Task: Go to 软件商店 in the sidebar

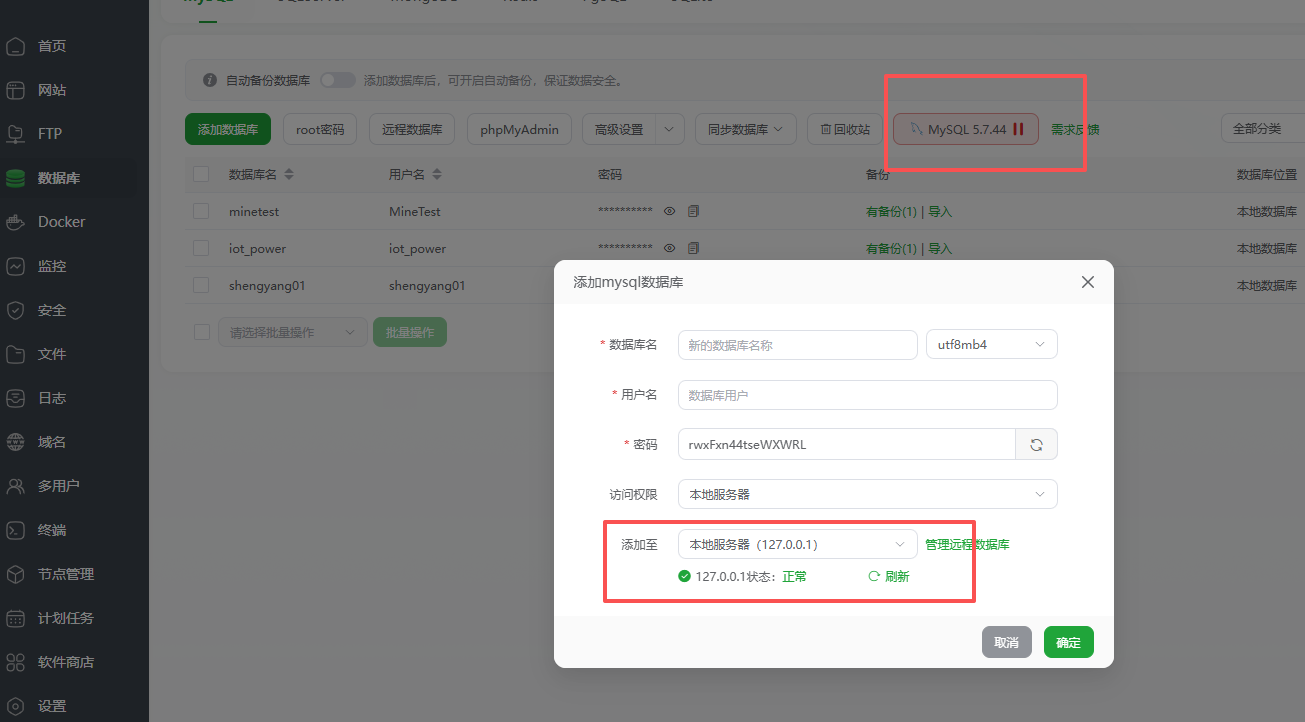Action: [x=65, y=662]
